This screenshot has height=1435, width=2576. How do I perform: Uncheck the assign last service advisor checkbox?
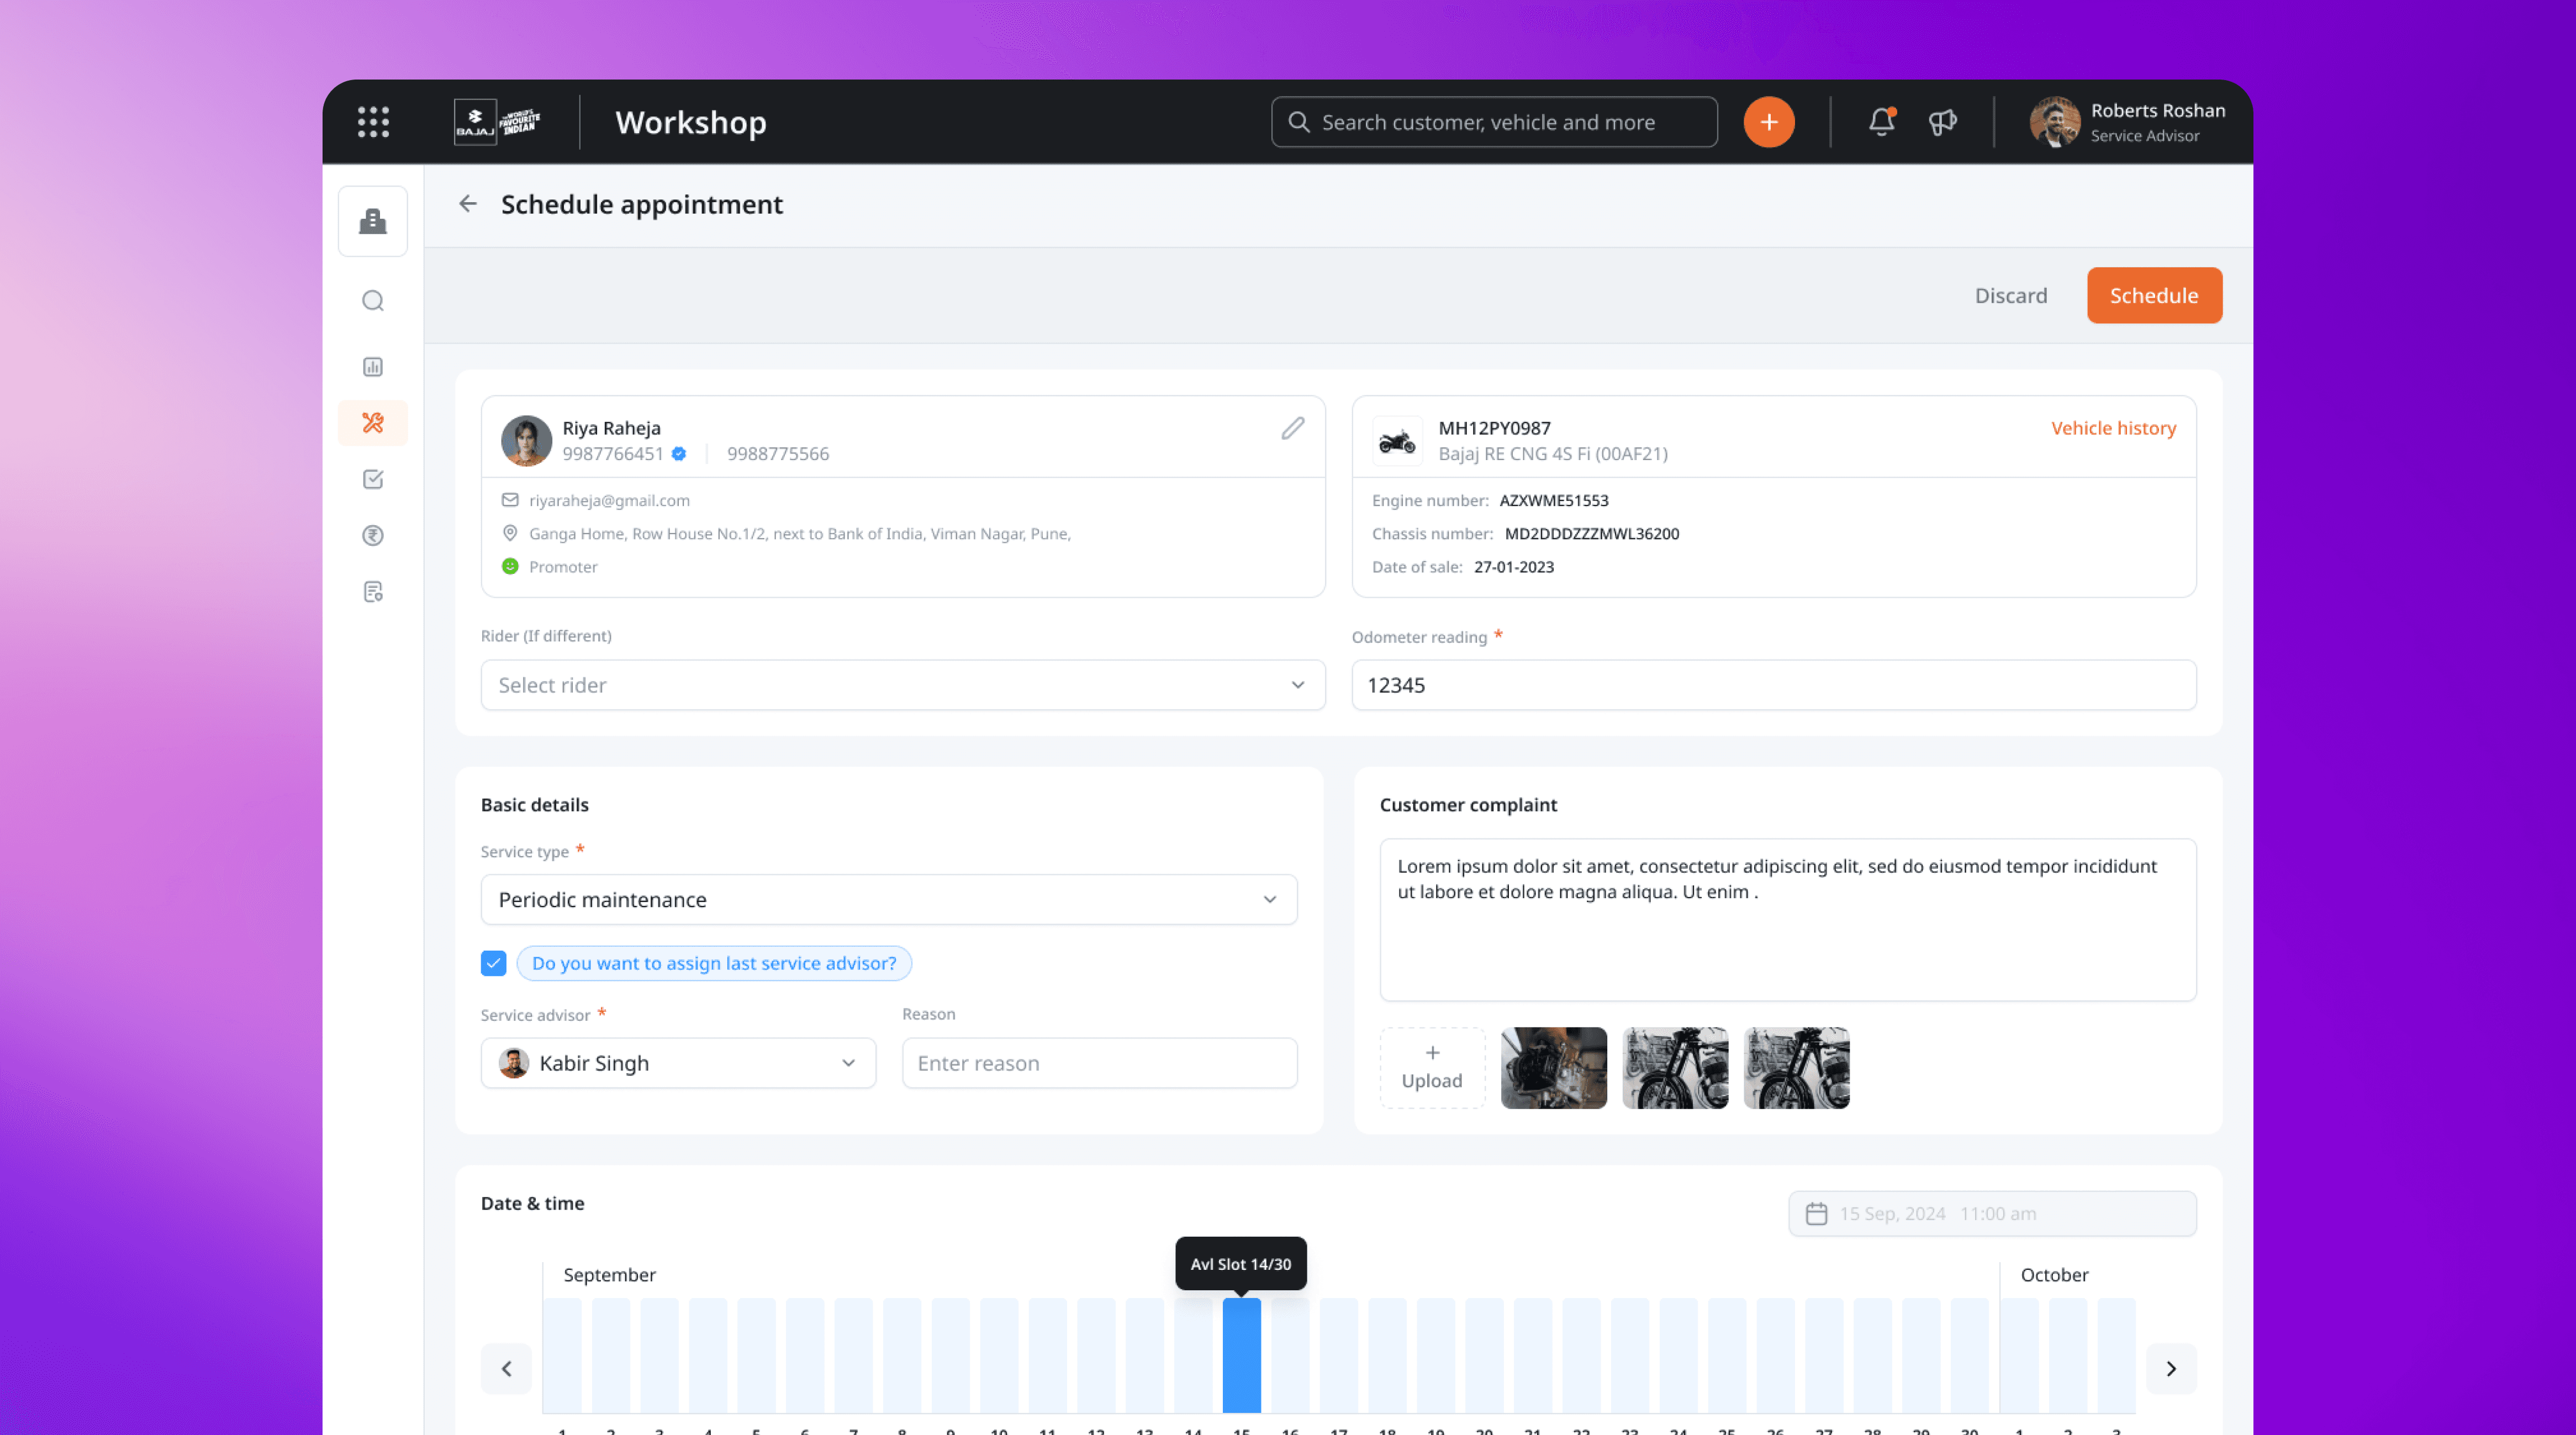[x=493, y=963]
